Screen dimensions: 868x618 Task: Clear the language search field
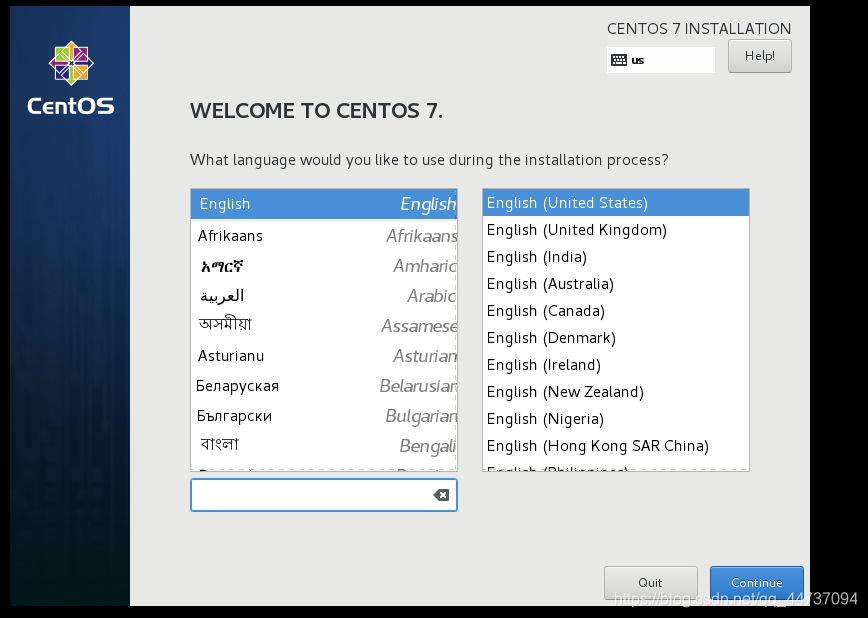pyautogui.click(x=441, y=495)
